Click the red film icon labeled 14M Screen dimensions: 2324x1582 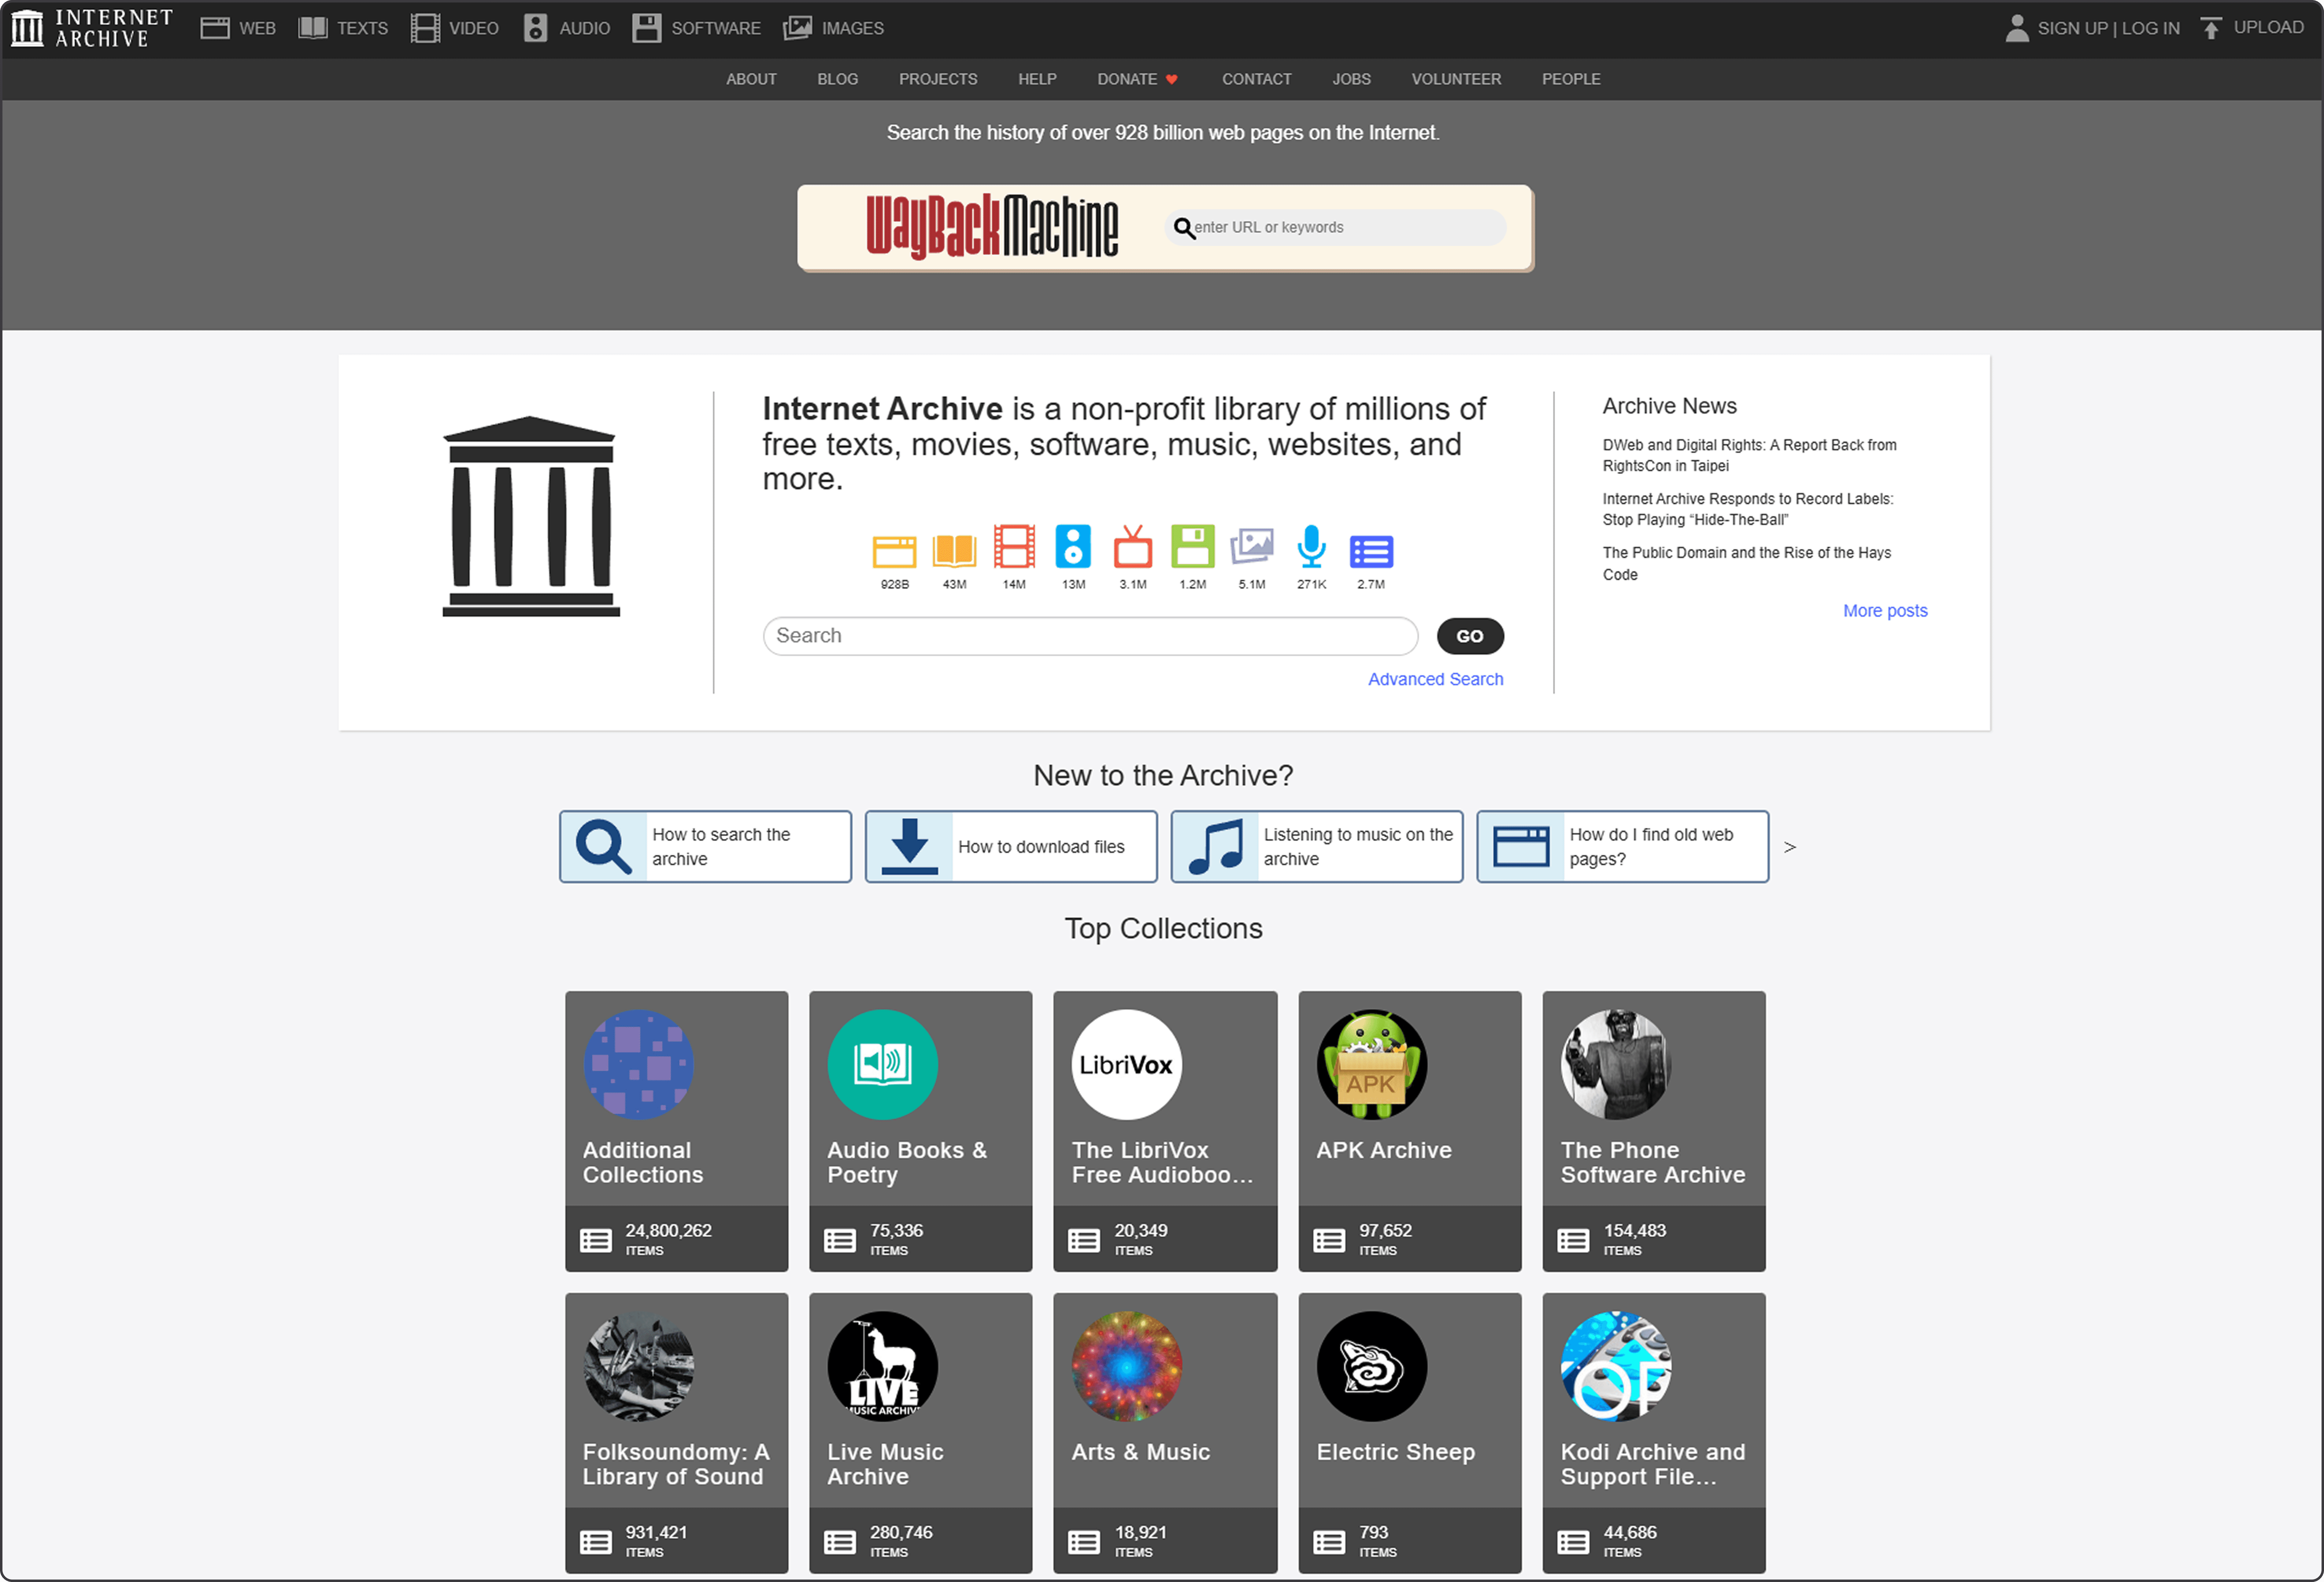tap(1014, 547)
